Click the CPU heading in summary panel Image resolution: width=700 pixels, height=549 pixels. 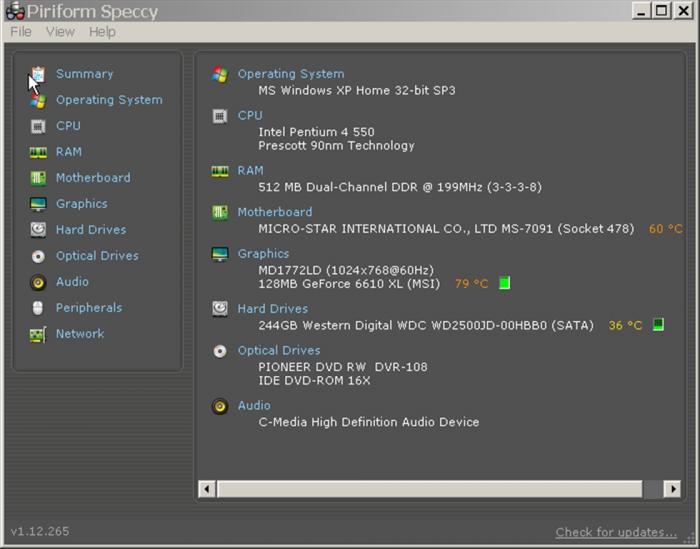pyautogui.click(x=250, y=116)
